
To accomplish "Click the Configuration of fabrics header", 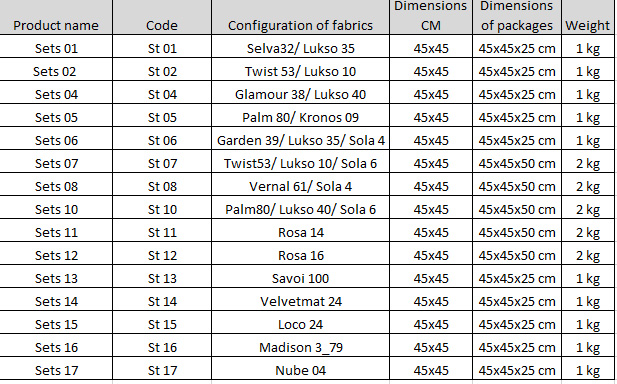I will click(x=300, y=17).
